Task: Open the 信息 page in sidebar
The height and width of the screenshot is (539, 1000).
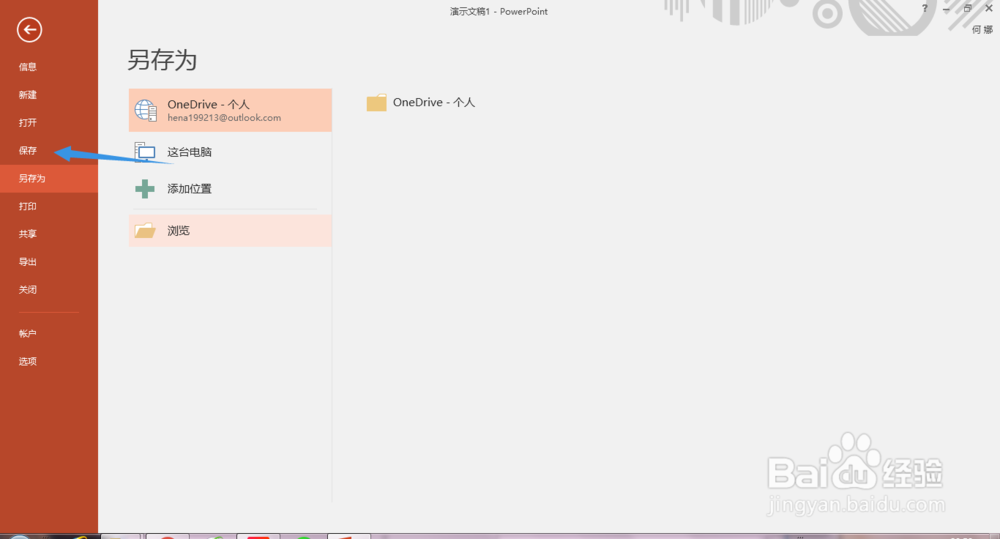Action: (x=27, y=67)
